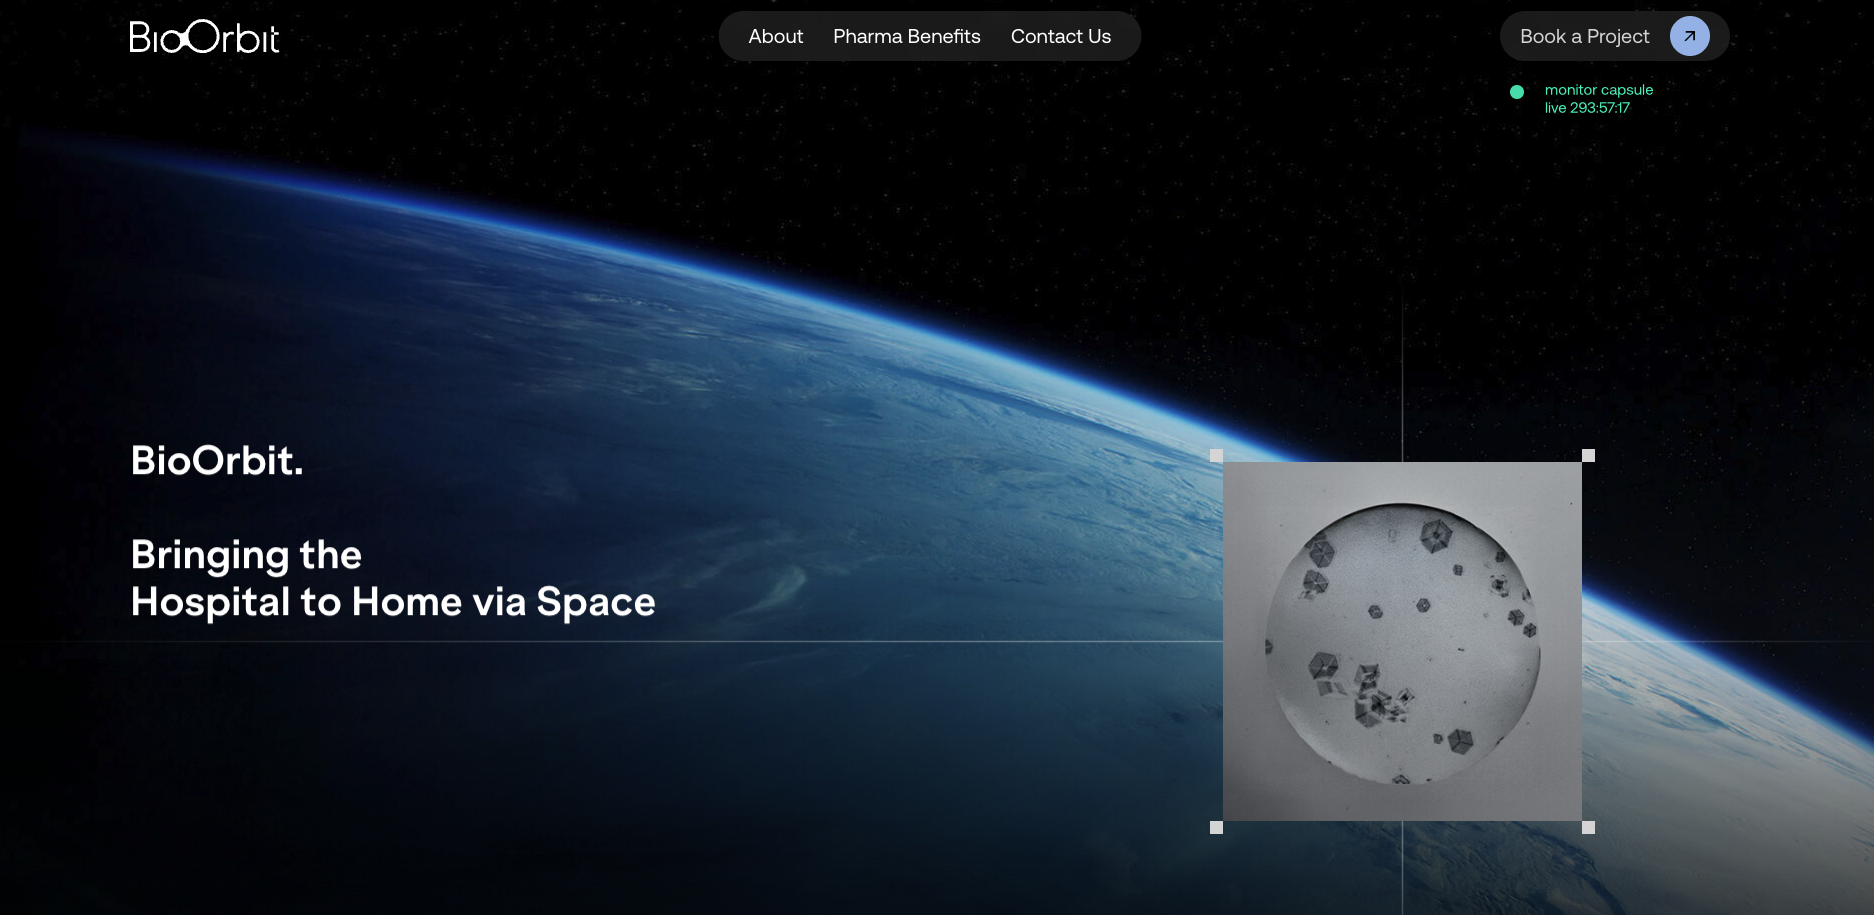Click the 'Hospital to Home via Space' text
The image size is (1874, 915).
click(x=393, y=602)
